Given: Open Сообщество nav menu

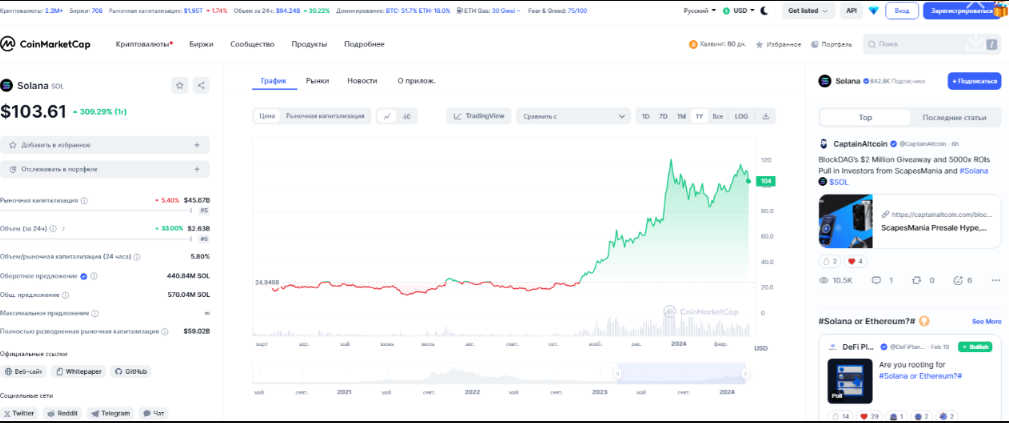Looking at the screenshot, I should (252, 44).
